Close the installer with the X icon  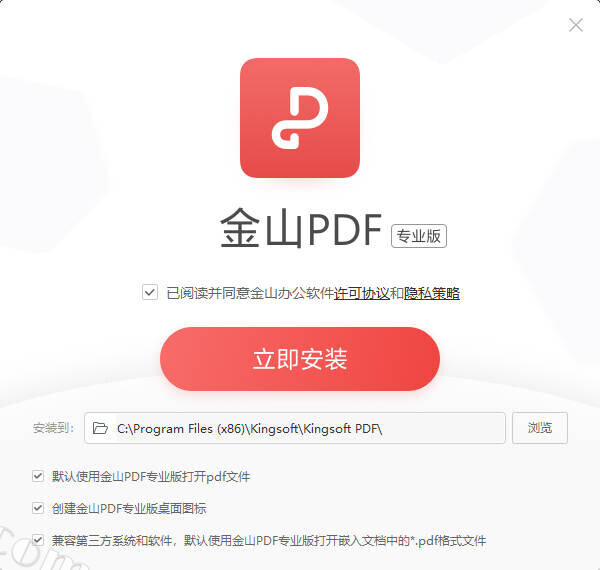point(576,25)
